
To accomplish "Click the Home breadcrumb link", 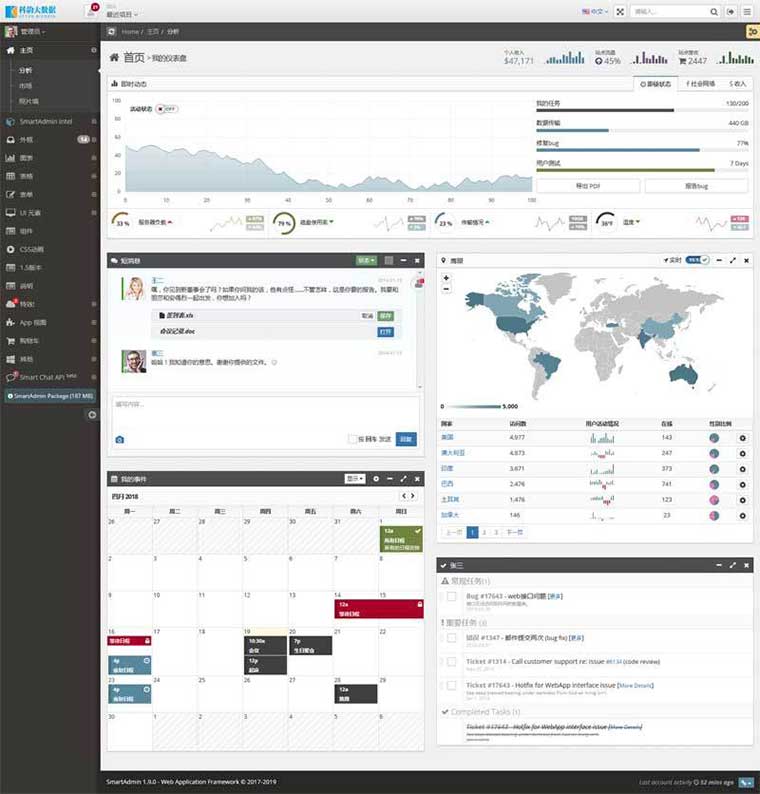I will [130, 31].
